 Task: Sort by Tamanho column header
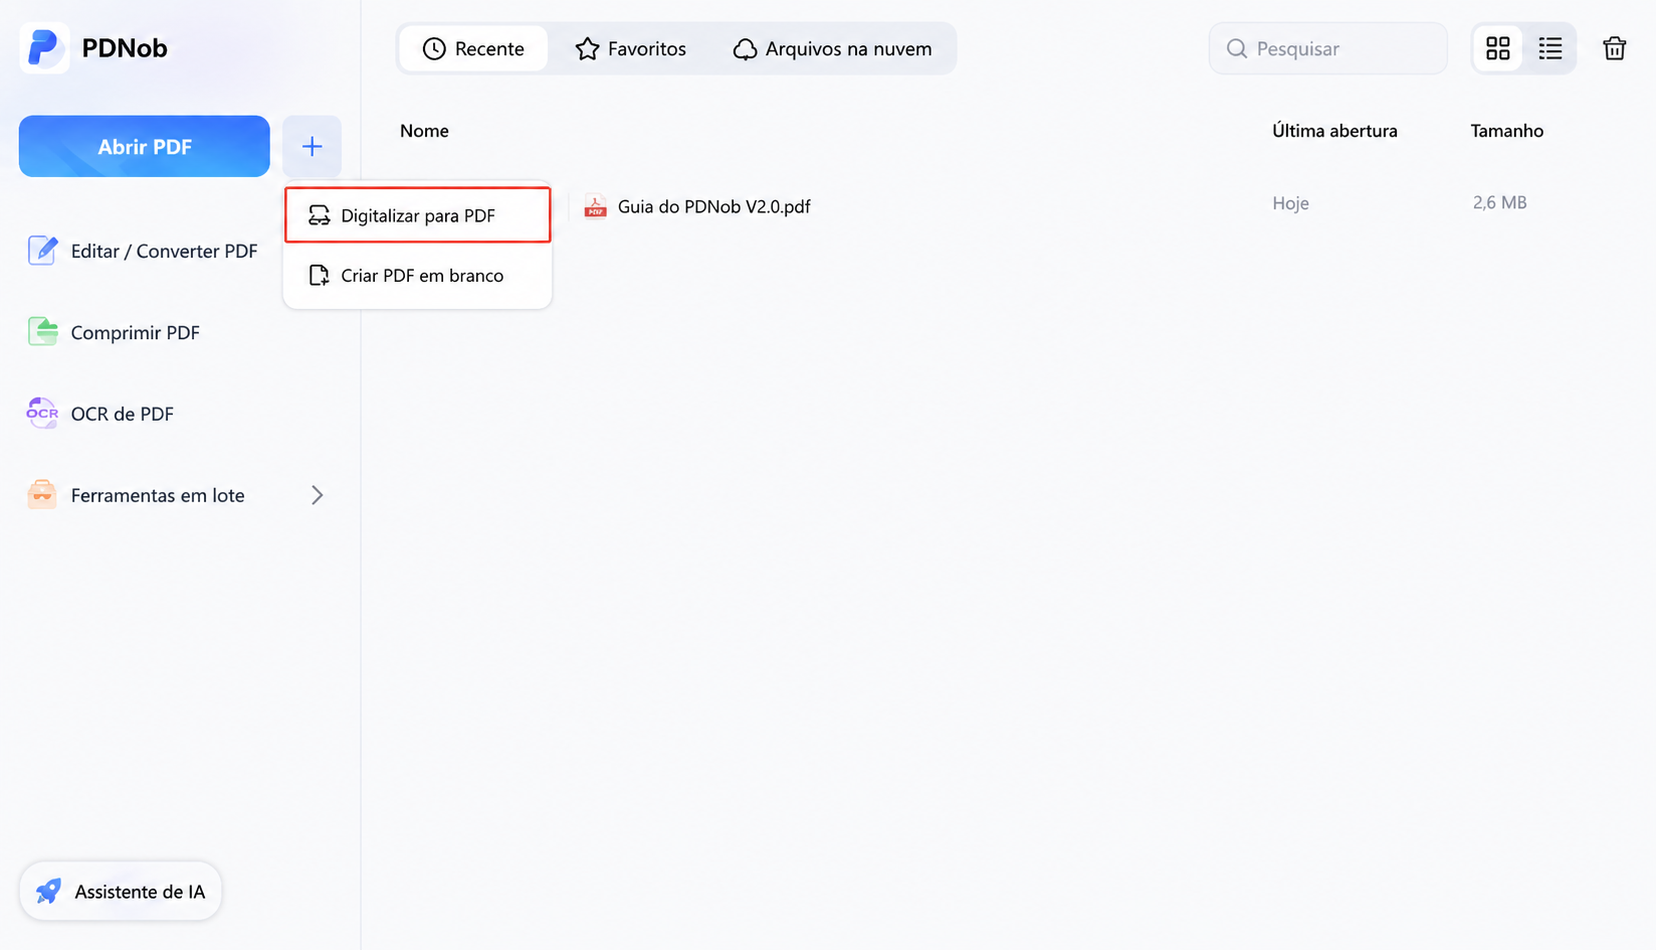point(1507,131)
